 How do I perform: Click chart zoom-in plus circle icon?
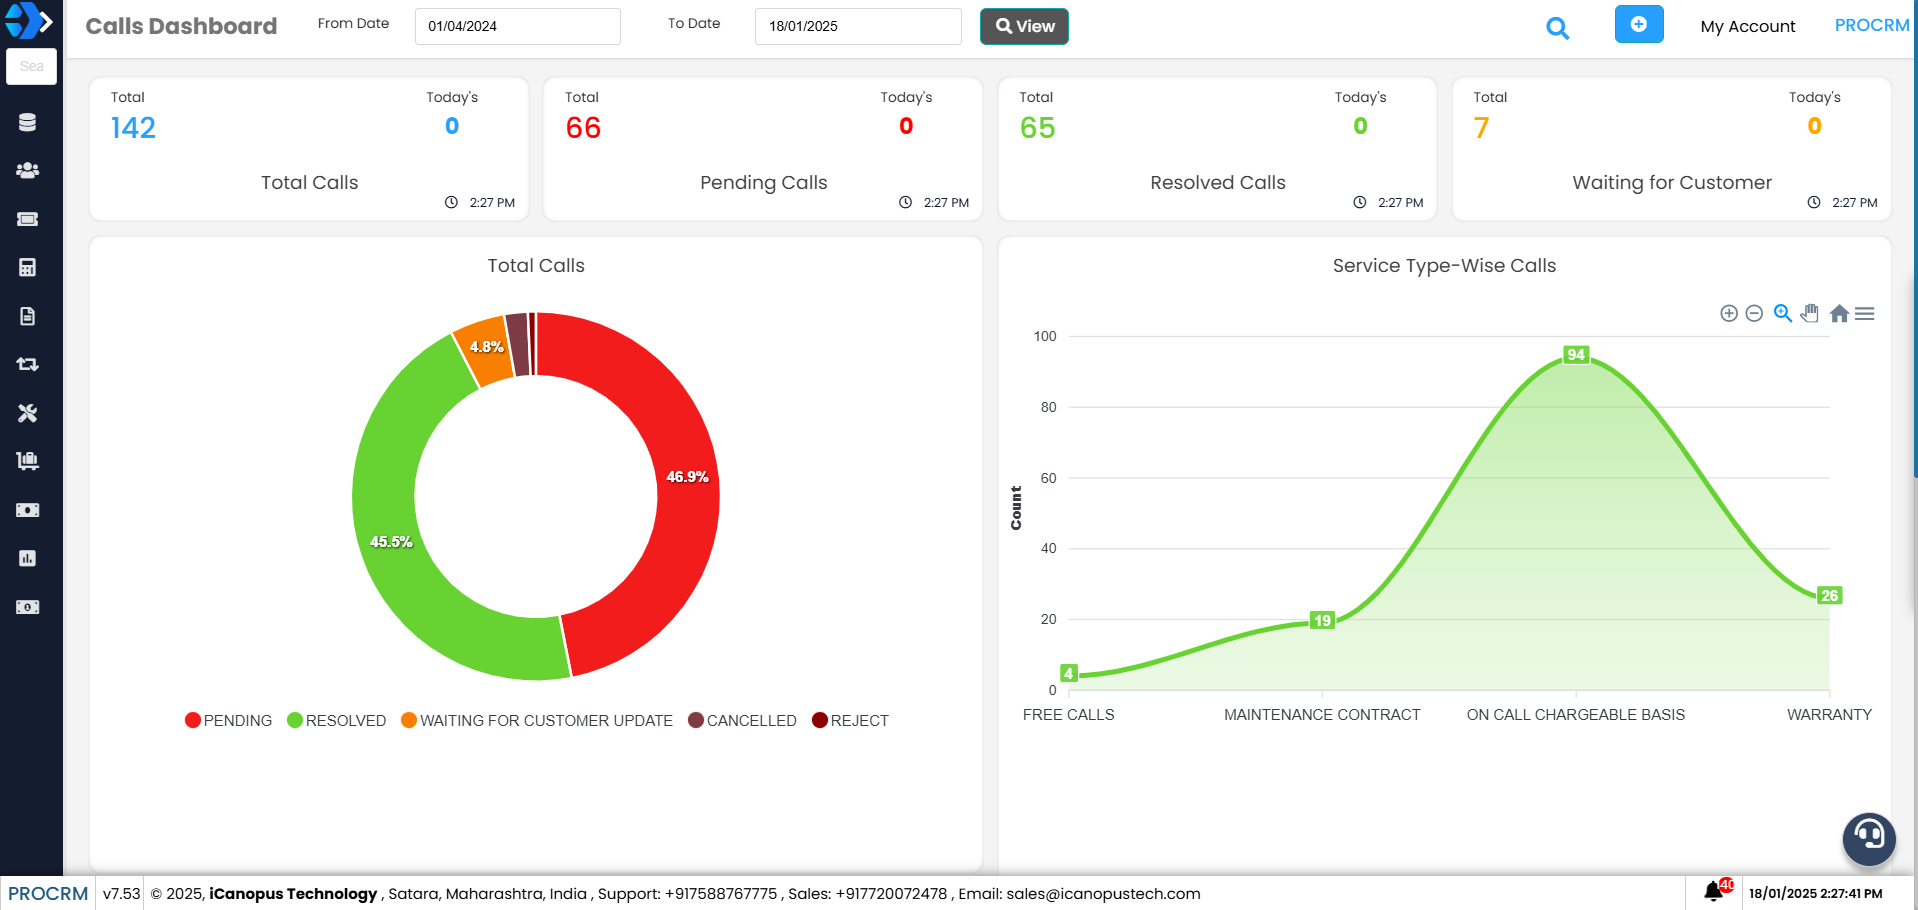coord(1728,314)
